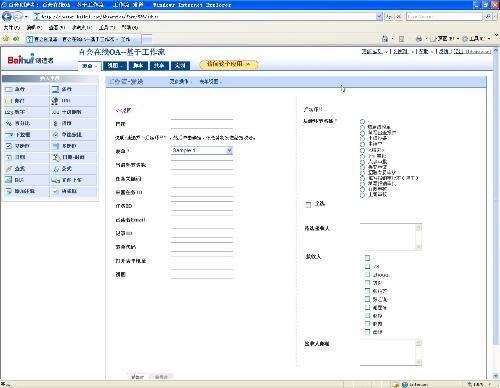
Task: Pick the 123 Number field type
Action: click(x=9, y=112)
